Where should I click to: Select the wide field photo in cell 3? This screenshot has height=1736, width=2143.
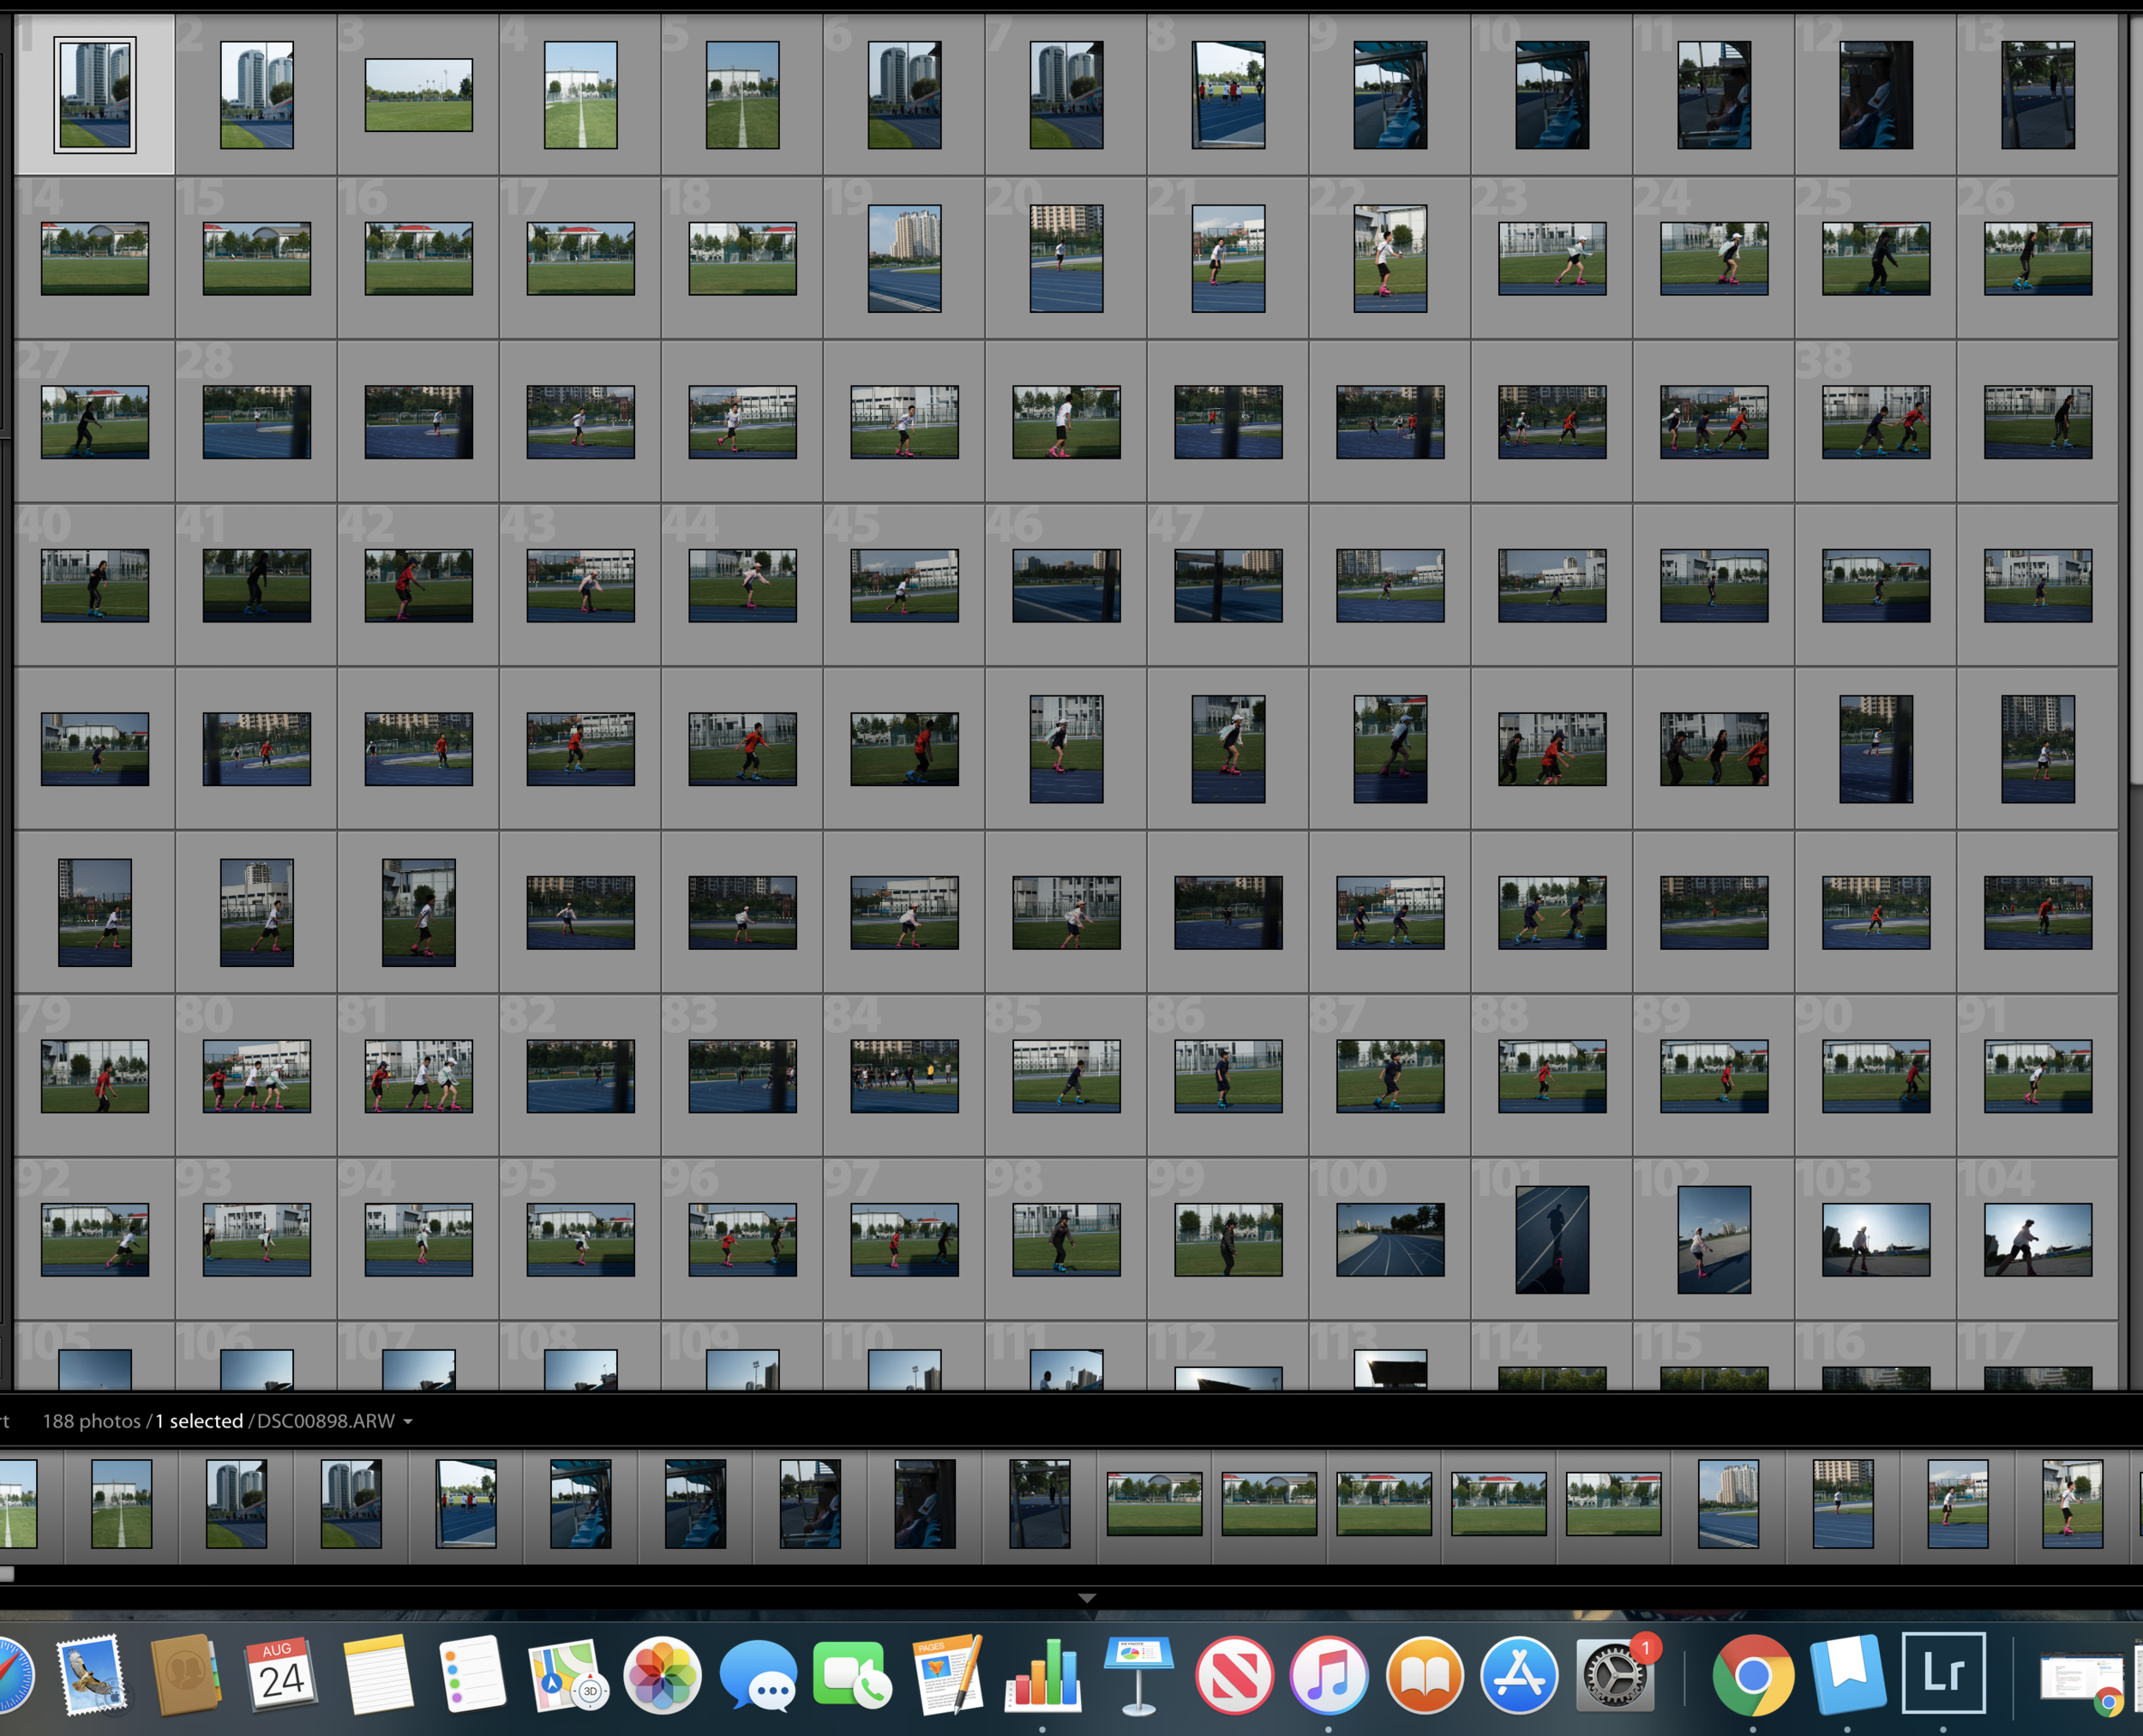pos(419,95)
